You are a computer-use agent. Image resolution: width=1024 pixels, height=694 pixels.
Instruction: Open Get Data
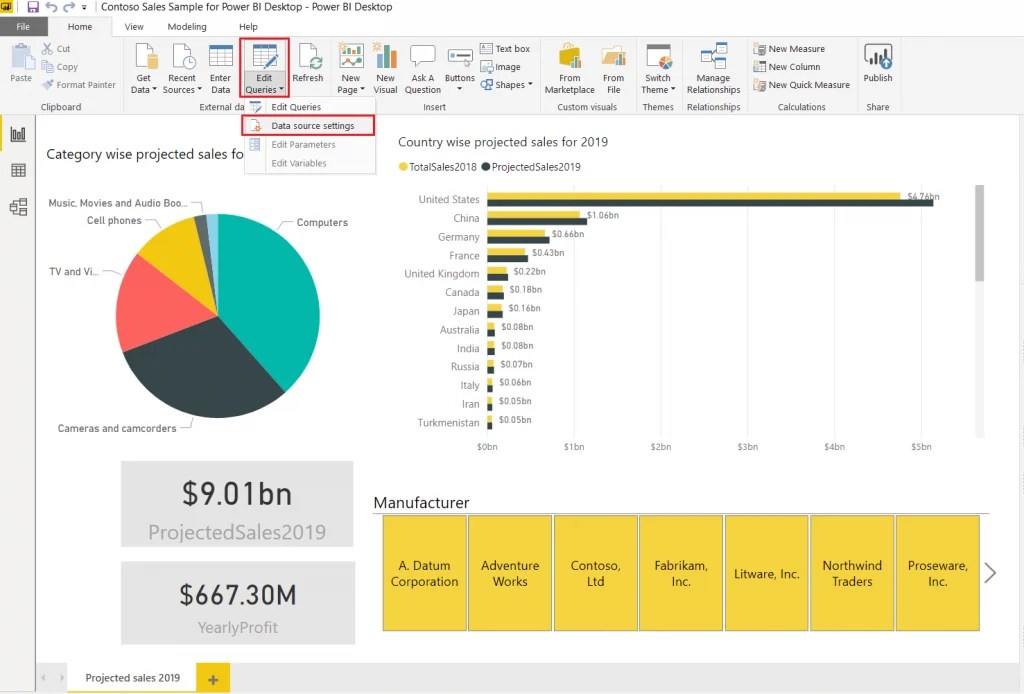click(x=143, y=67)
